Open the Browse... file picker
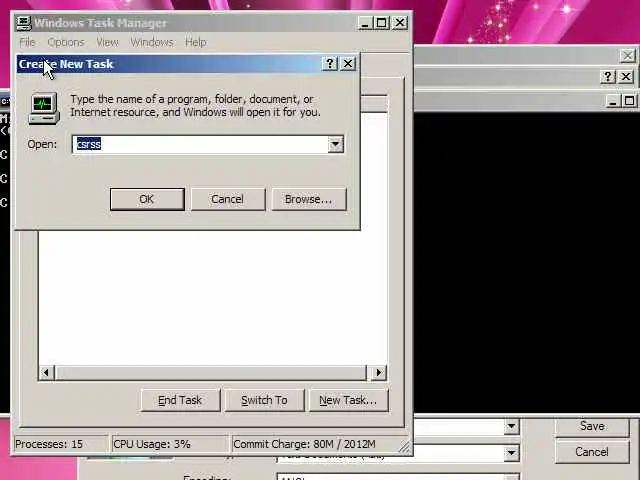Image resolution: width=640 pixels, height=480 pixels. [x=309, y=199]
